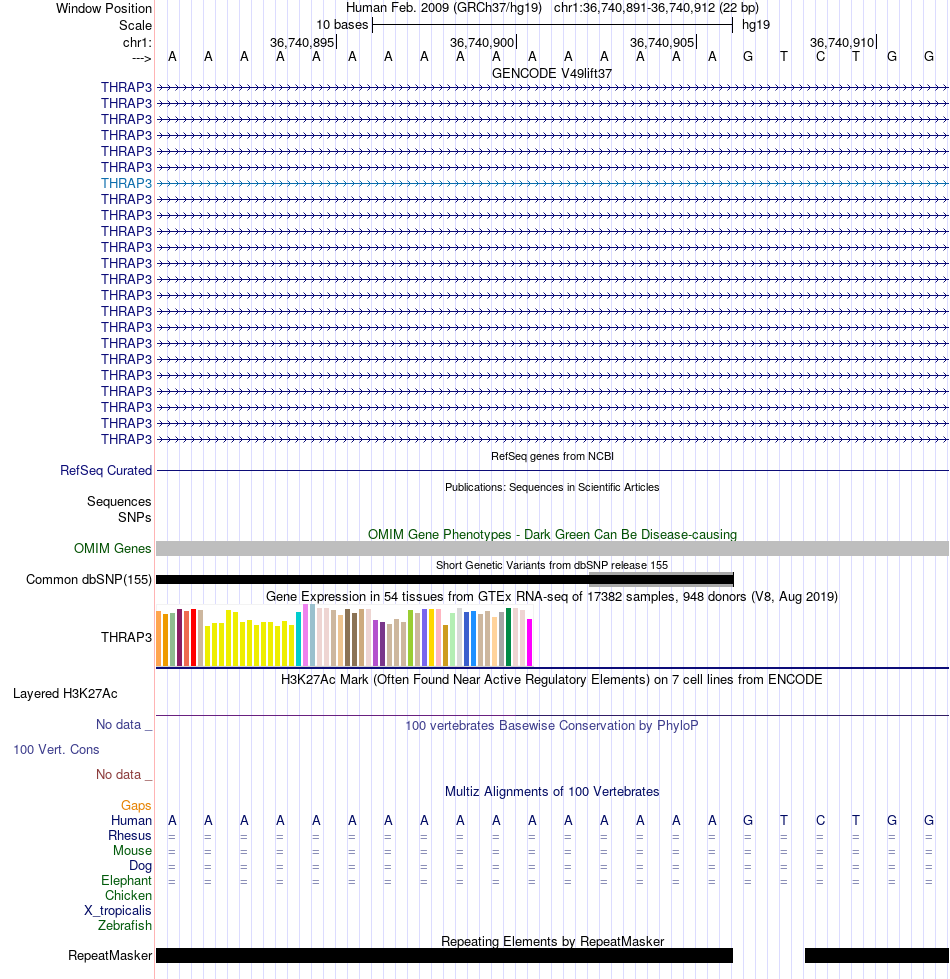Select the Zebrafish species label
Viewport: 950px width, 979px height.
tap(125, 925)
